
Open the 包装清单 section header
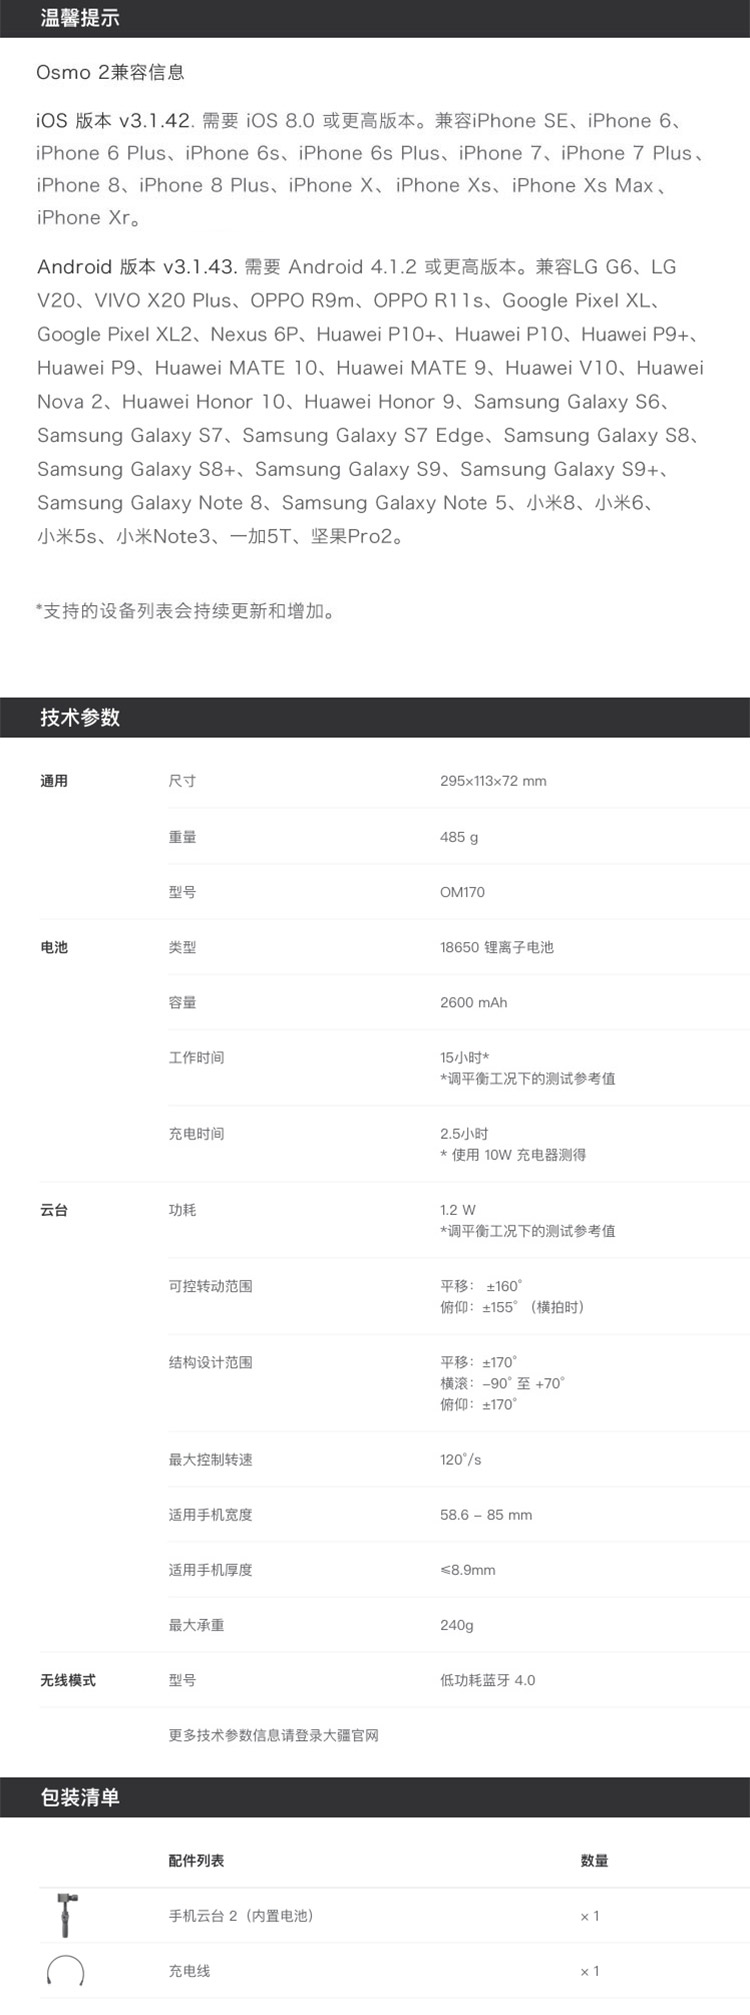coord(80,1797)
